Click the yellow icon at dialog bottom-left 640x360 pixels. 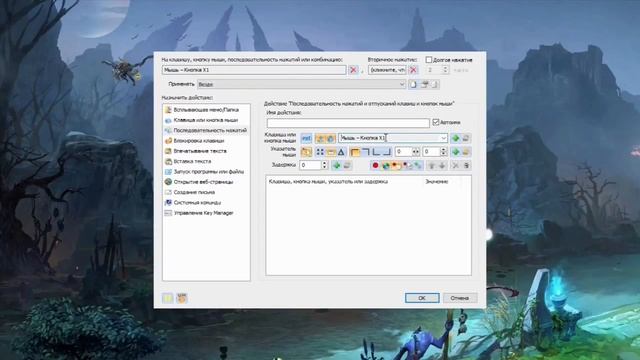pos(168,298)
